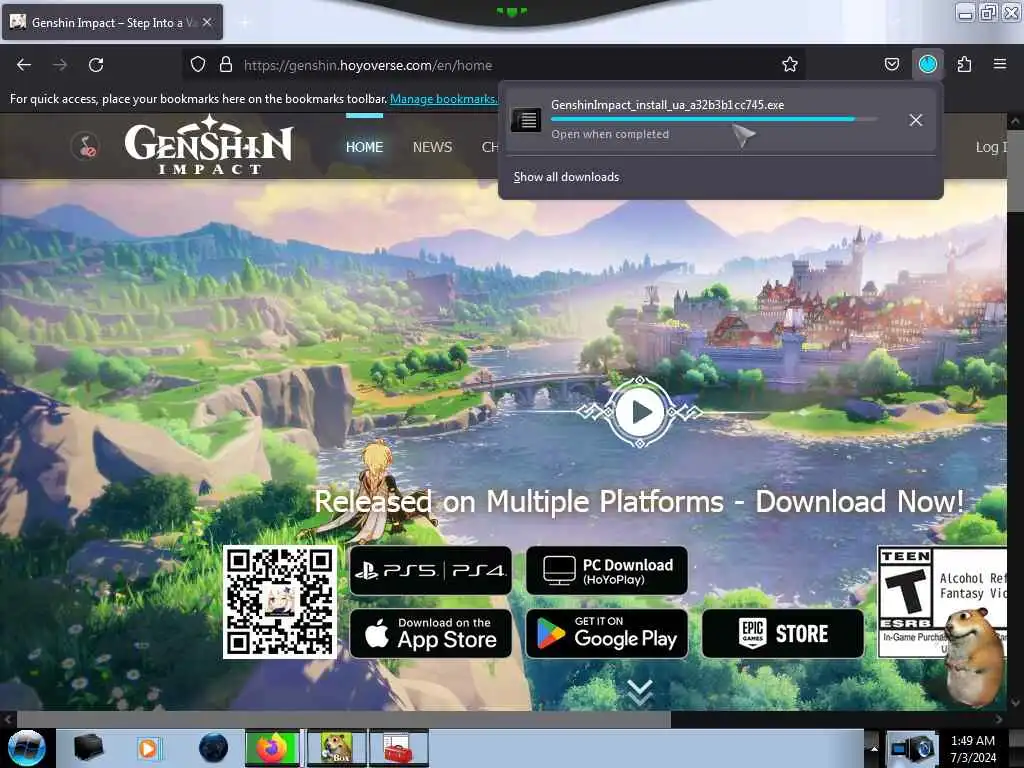
Task: Toggle the downloads panel toolbar icon
Action: [928, 64]
